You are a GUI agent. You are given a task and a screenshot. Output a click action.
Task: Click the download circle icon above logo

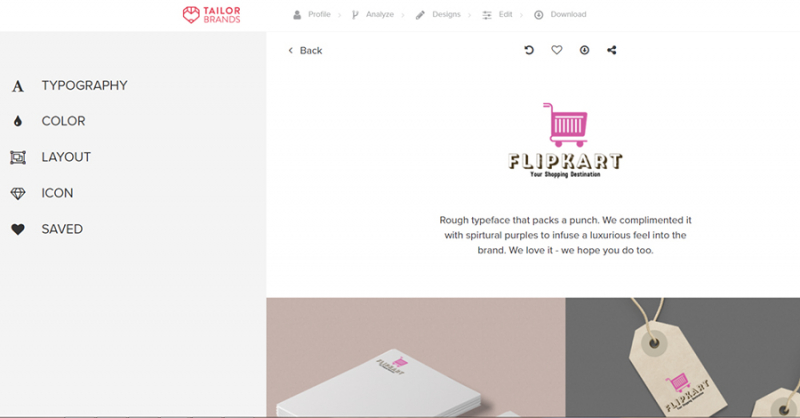click(584, 50)
